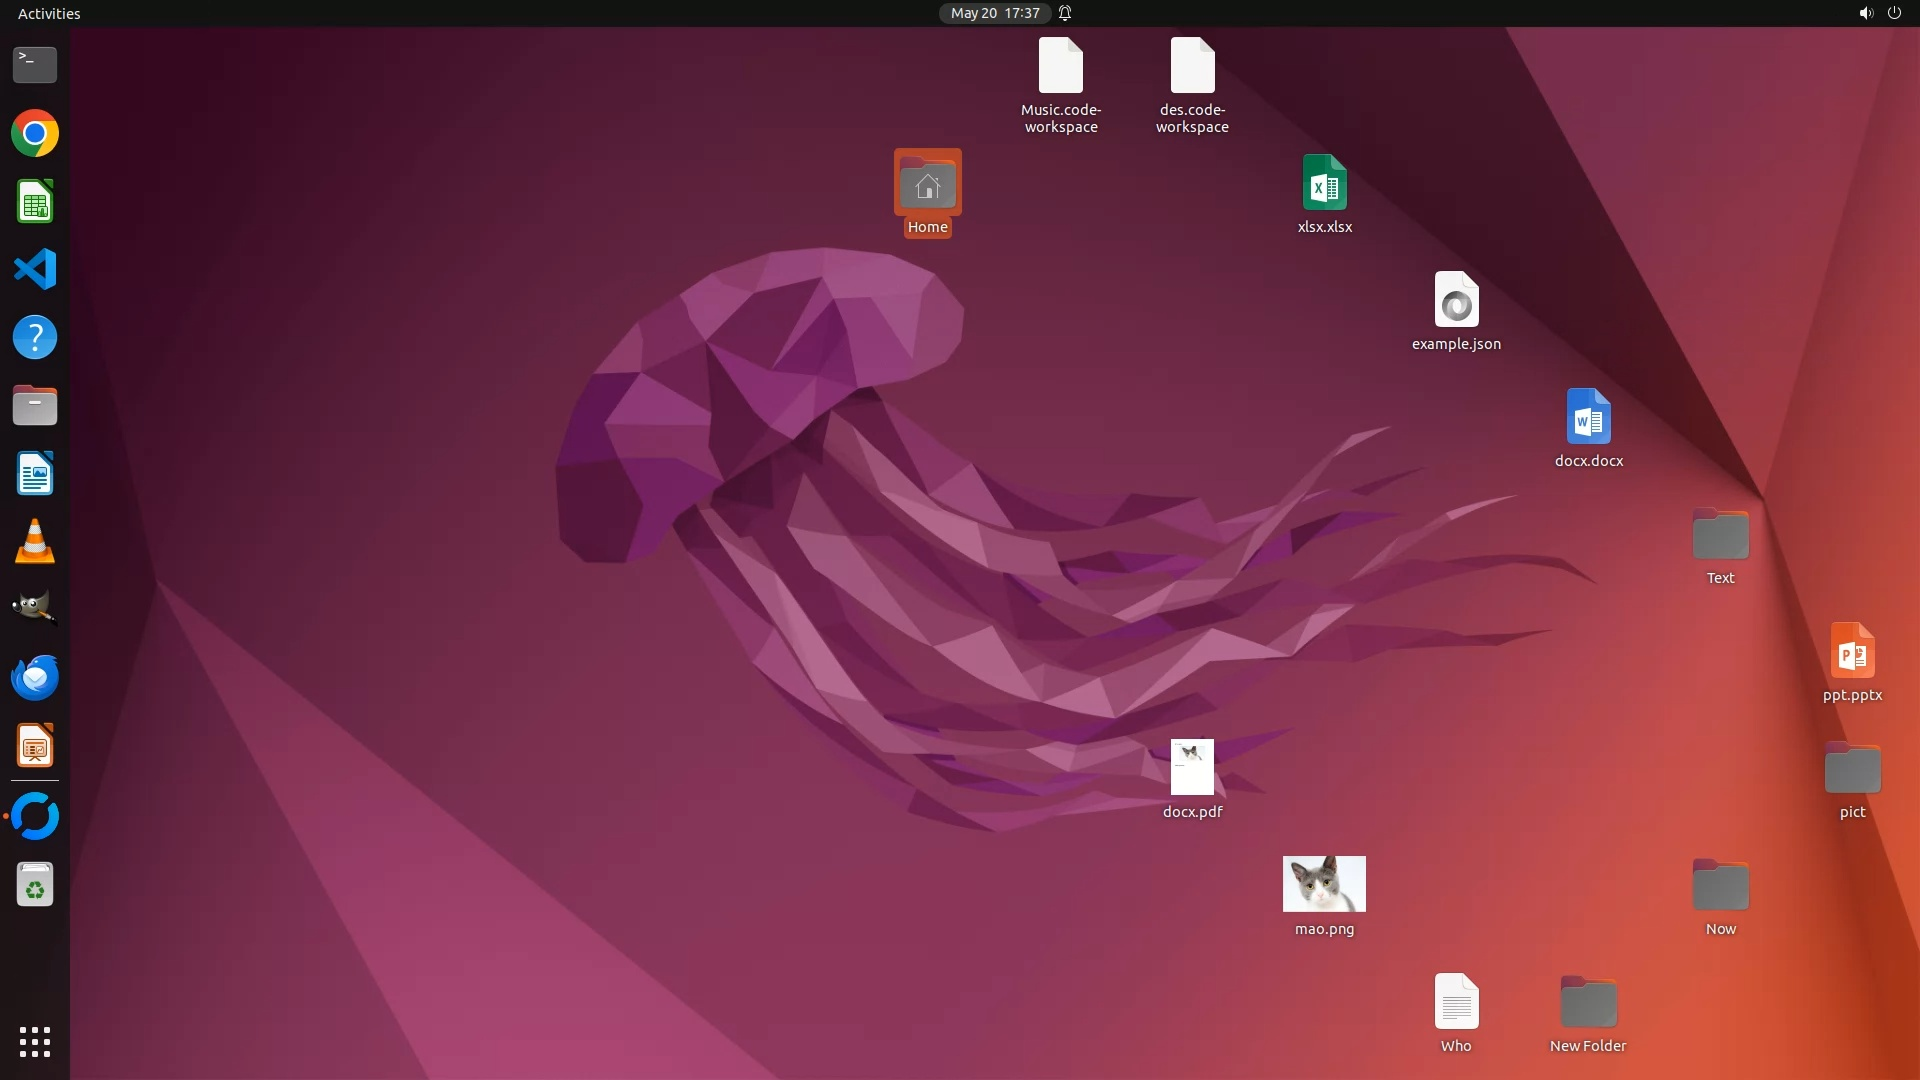The height and width of the screenshot is (1080, 1920).
Task: Launch Google Chrome from the dock
Action: click(x=35, y=134)
